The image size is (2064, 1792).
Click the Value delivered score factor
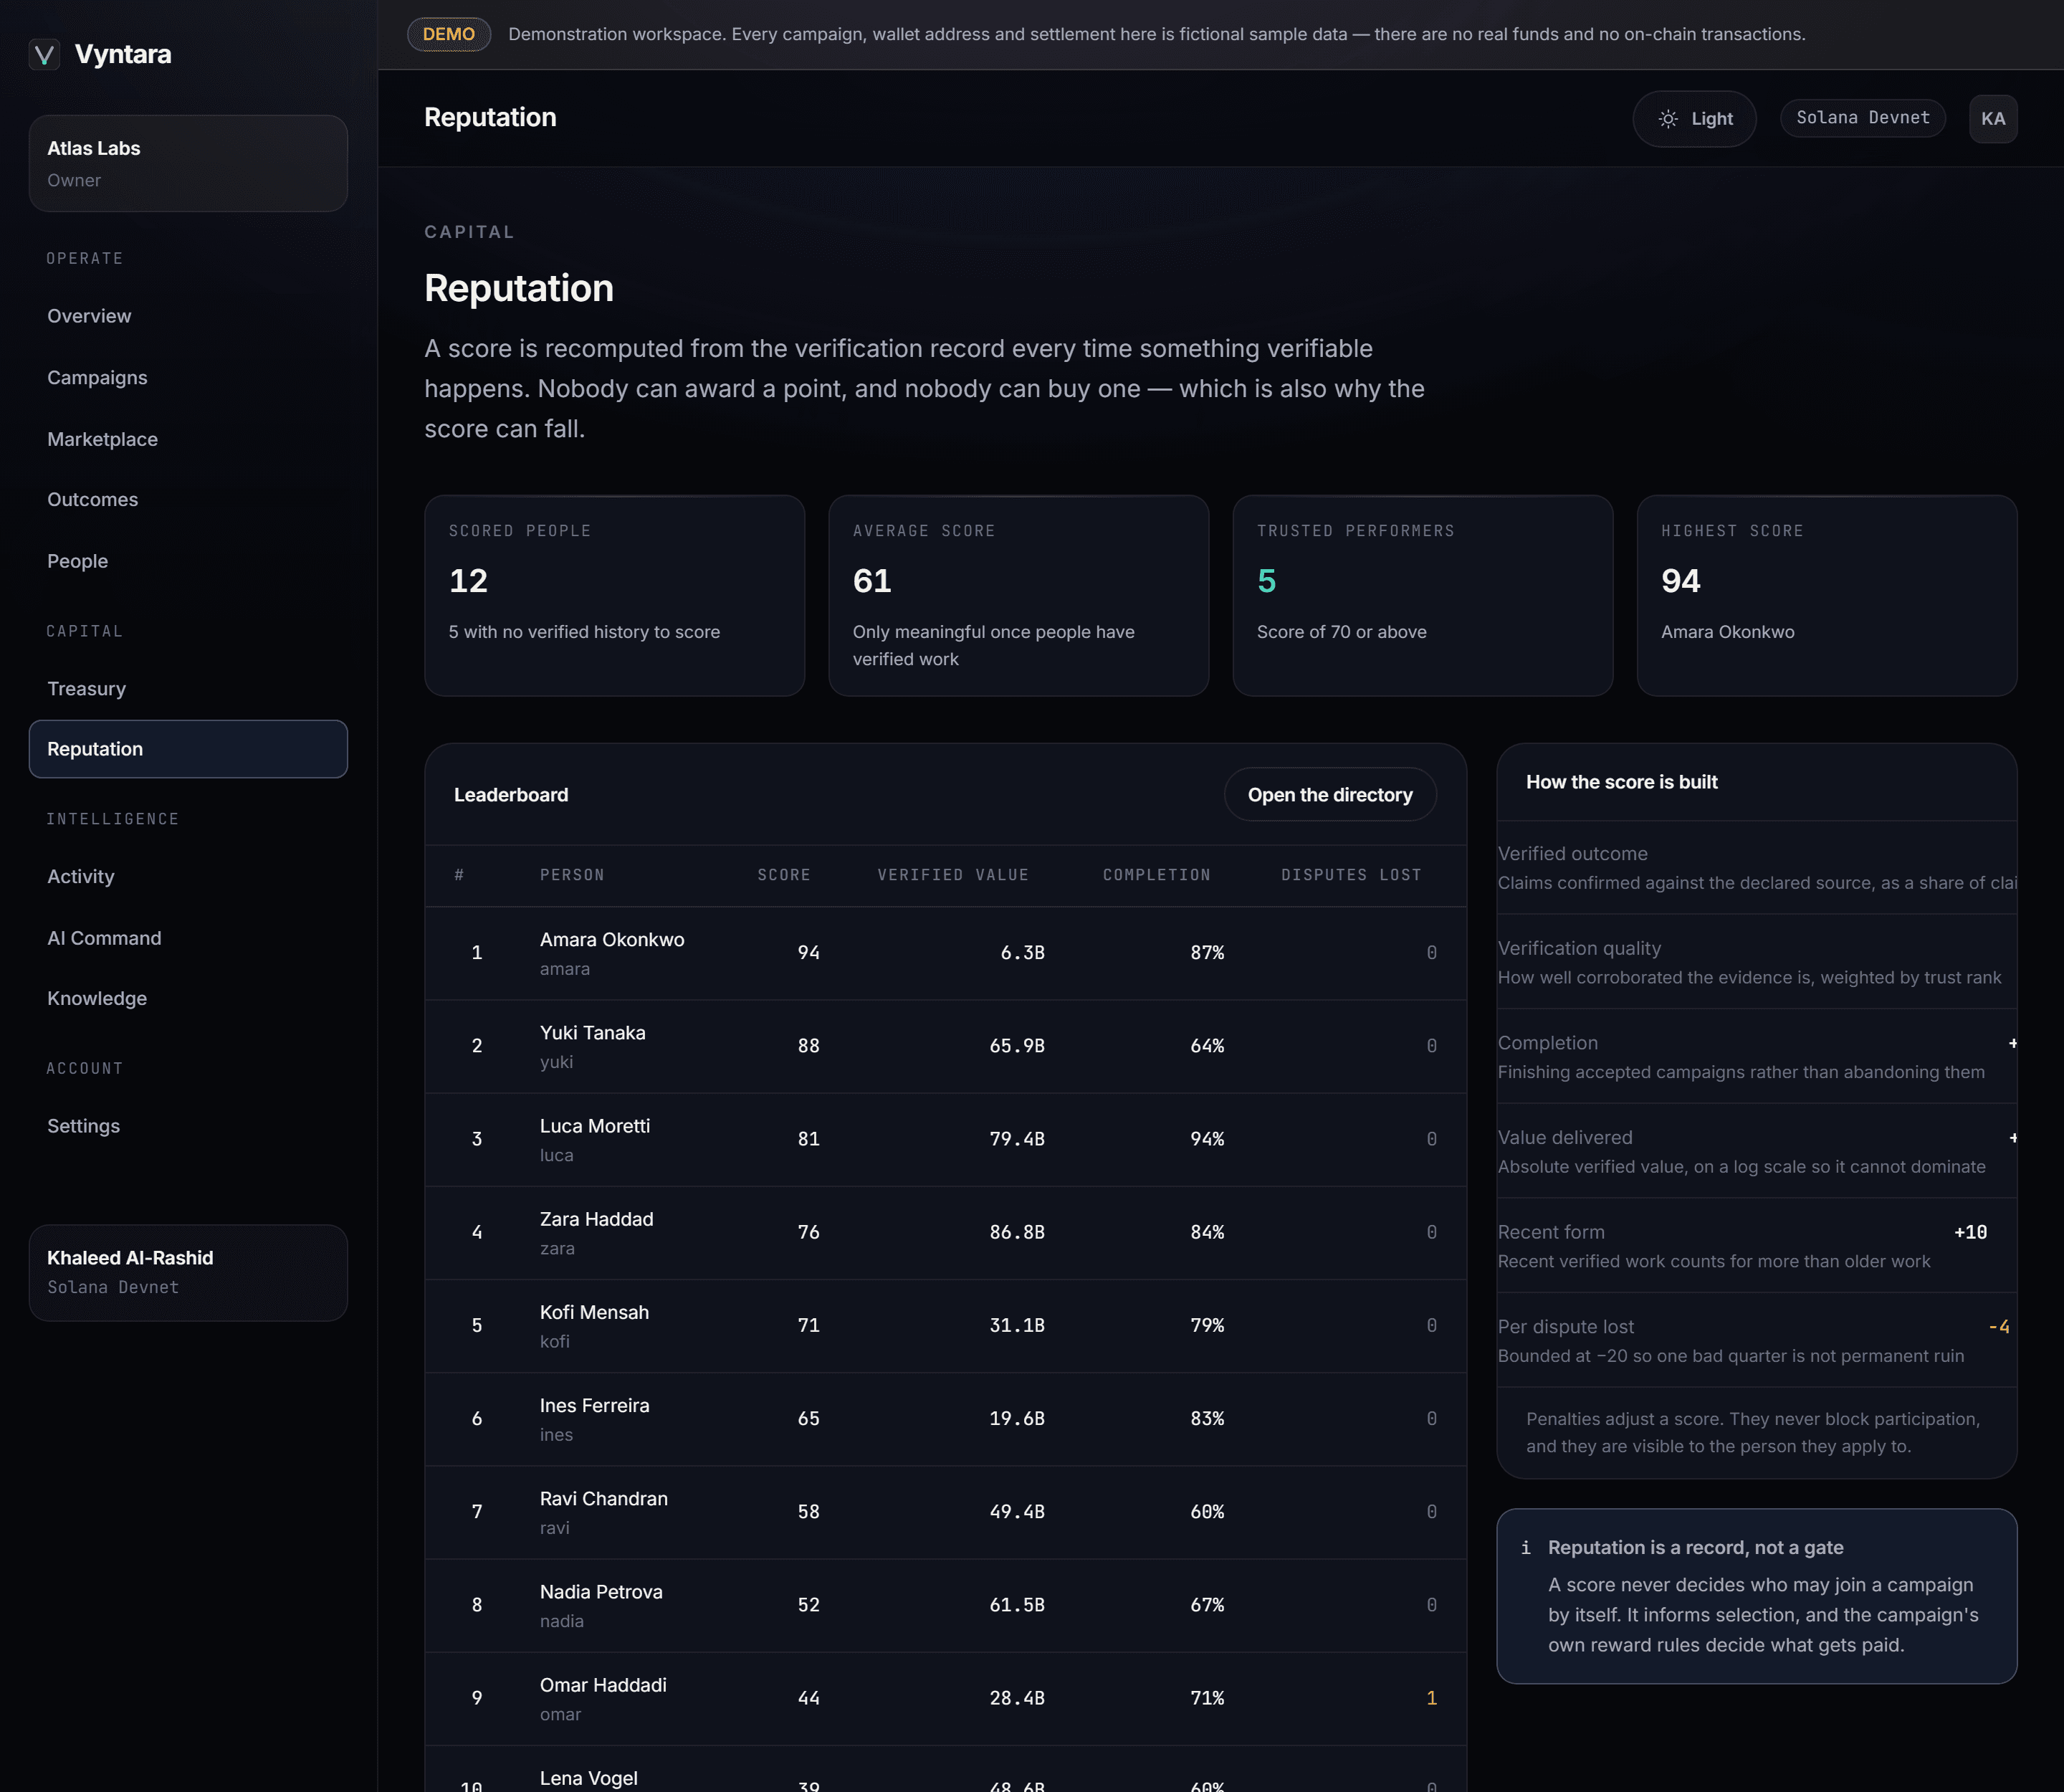(1756, 1151)
